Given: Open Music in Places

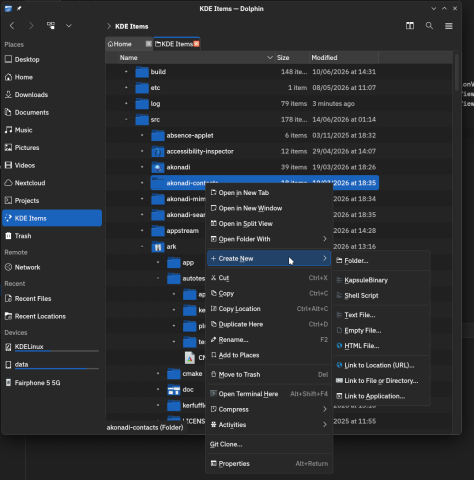Looking at the screenshot, I should pos(52,130).
